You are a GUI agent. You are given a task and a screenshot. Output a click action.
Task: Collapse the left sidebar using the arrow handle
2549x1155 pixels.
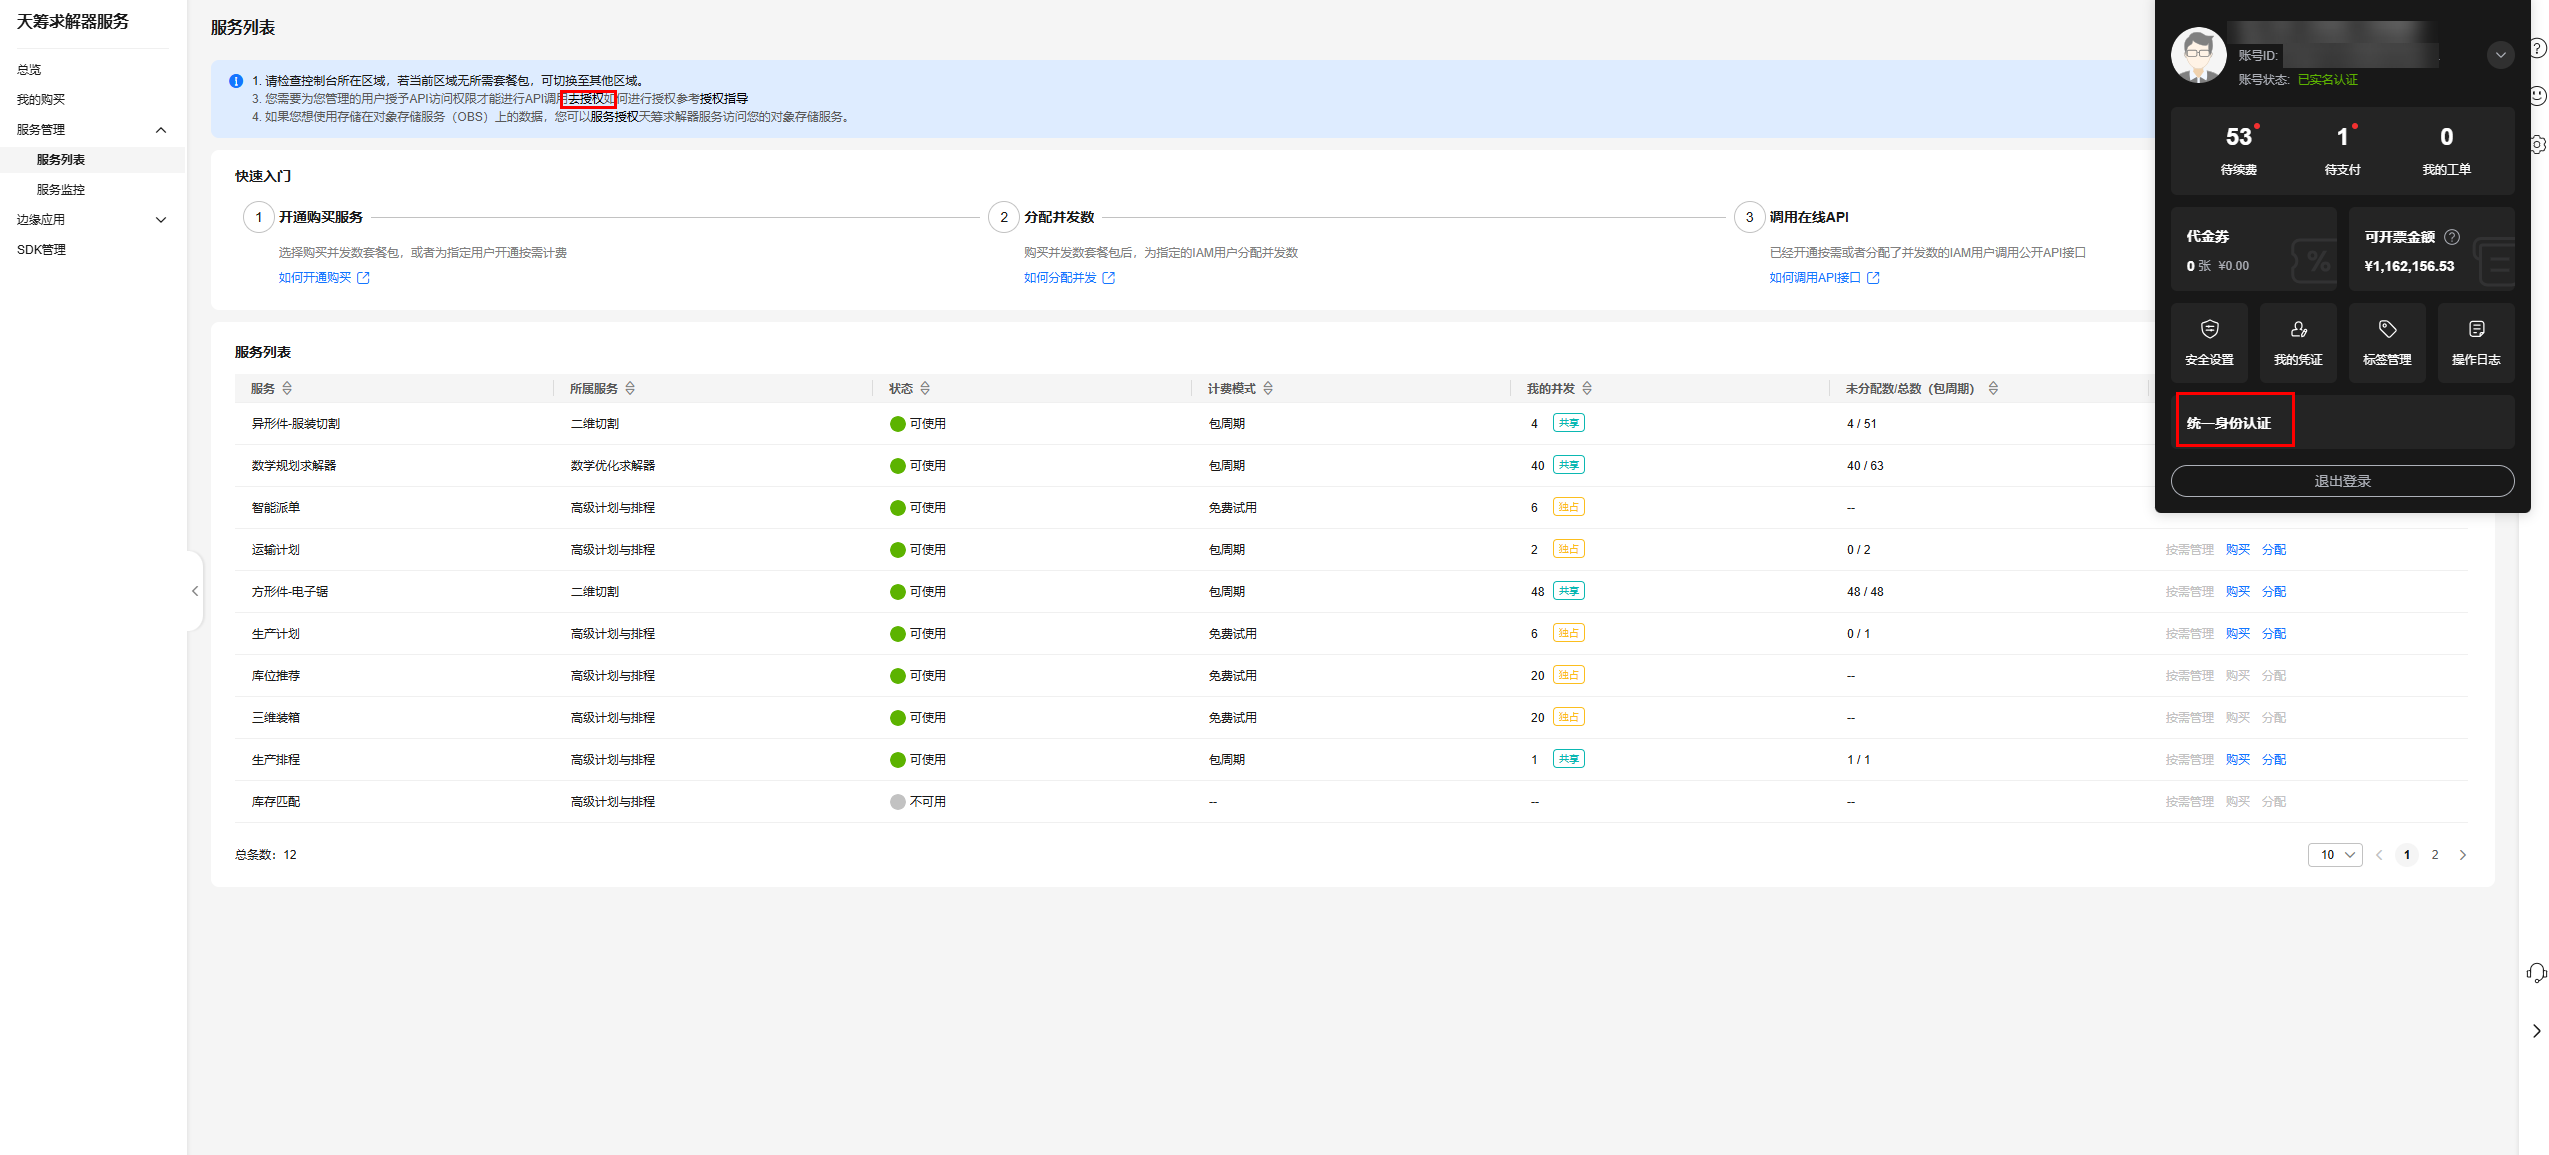pyautogui.click(x=195, y=591)
